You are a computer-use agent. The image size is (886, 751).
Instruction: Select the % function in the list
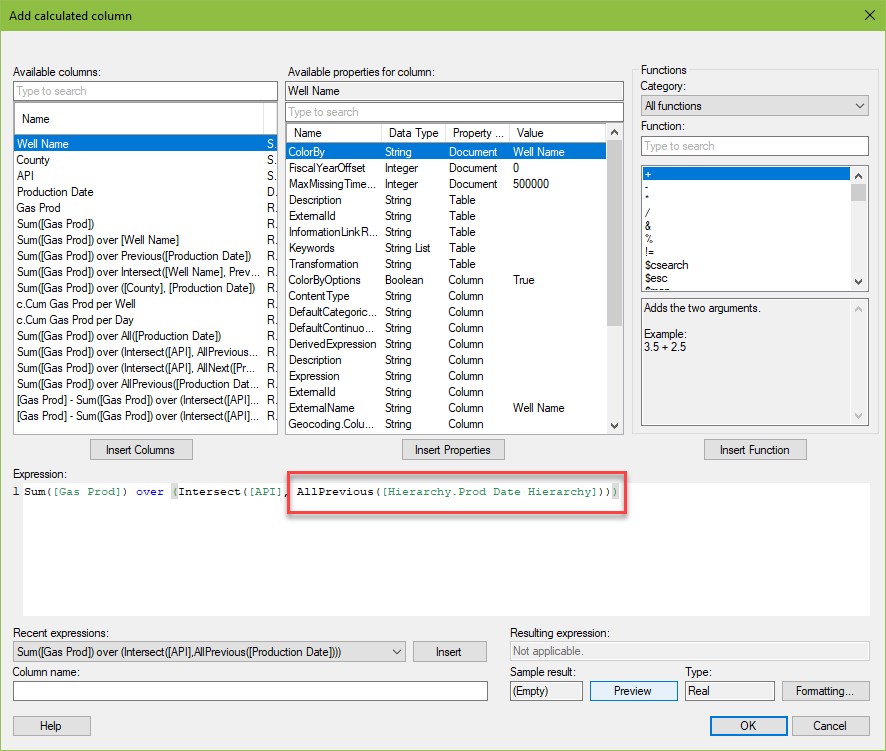tap(746, 239)
